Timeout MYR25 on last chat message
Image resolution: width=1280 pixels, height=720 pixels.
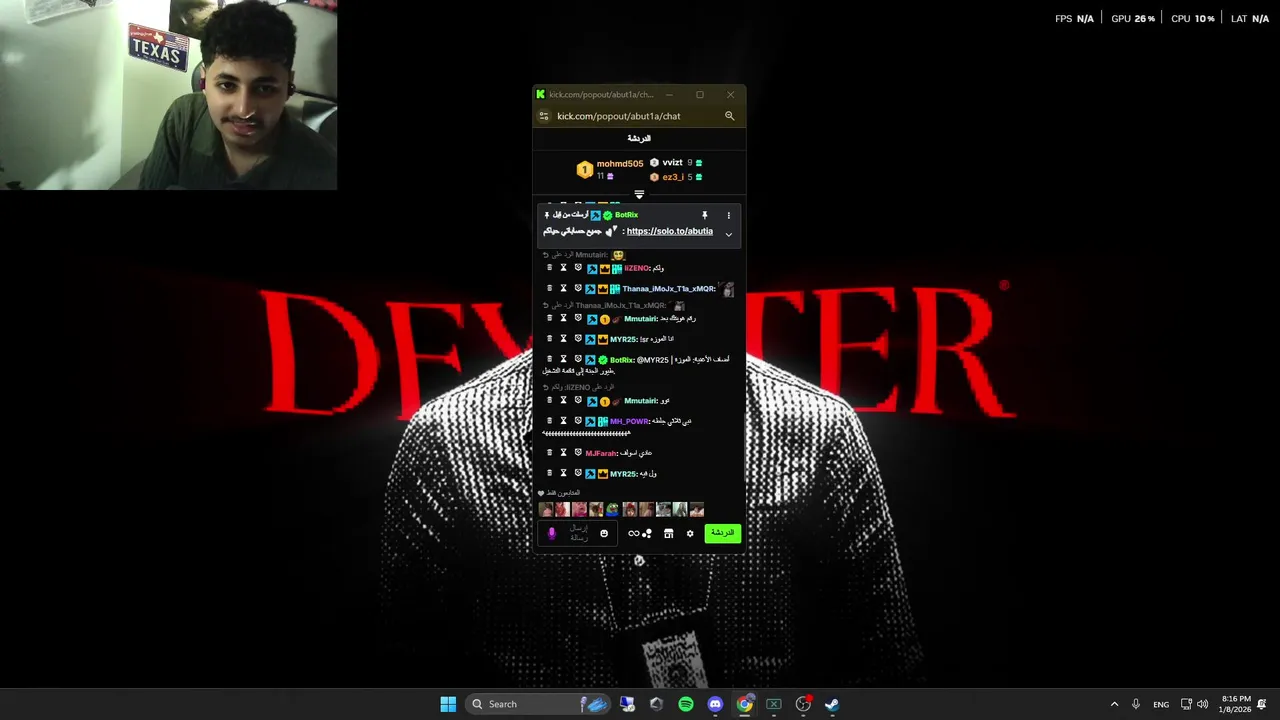pos(563,473)
